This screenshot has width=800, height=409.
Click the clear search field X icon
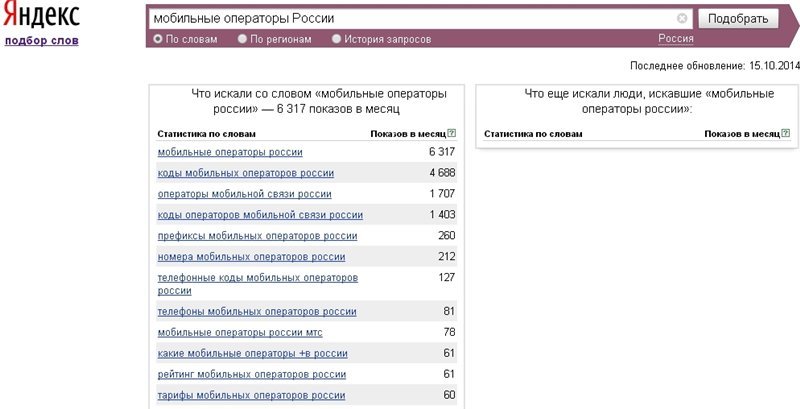(682, 18)
